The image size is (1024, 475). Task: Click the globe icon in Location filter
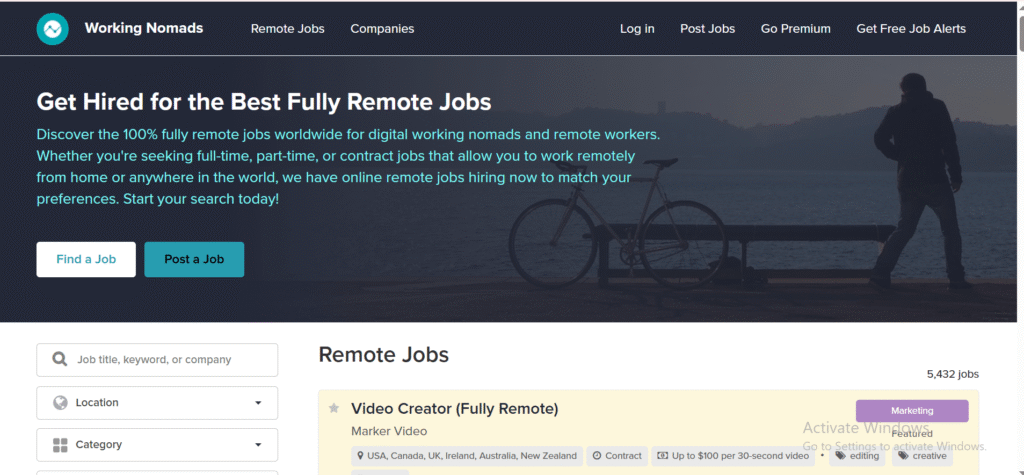click(60, 403)
